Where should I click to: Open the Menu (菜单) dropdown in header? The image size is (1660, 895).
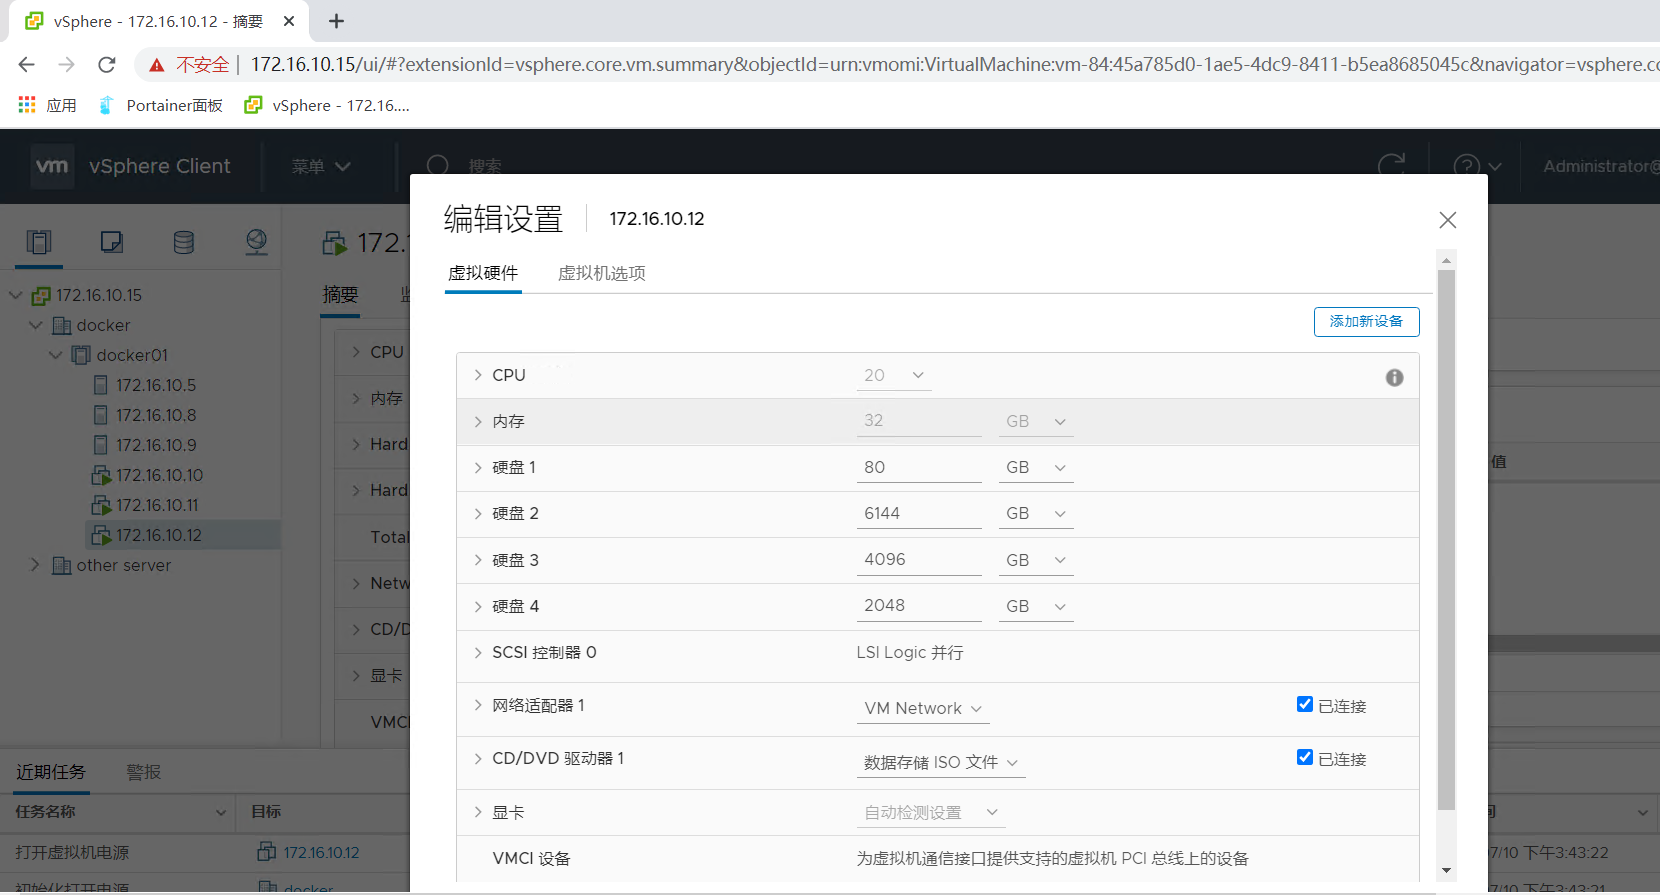(x=321, y=166)
